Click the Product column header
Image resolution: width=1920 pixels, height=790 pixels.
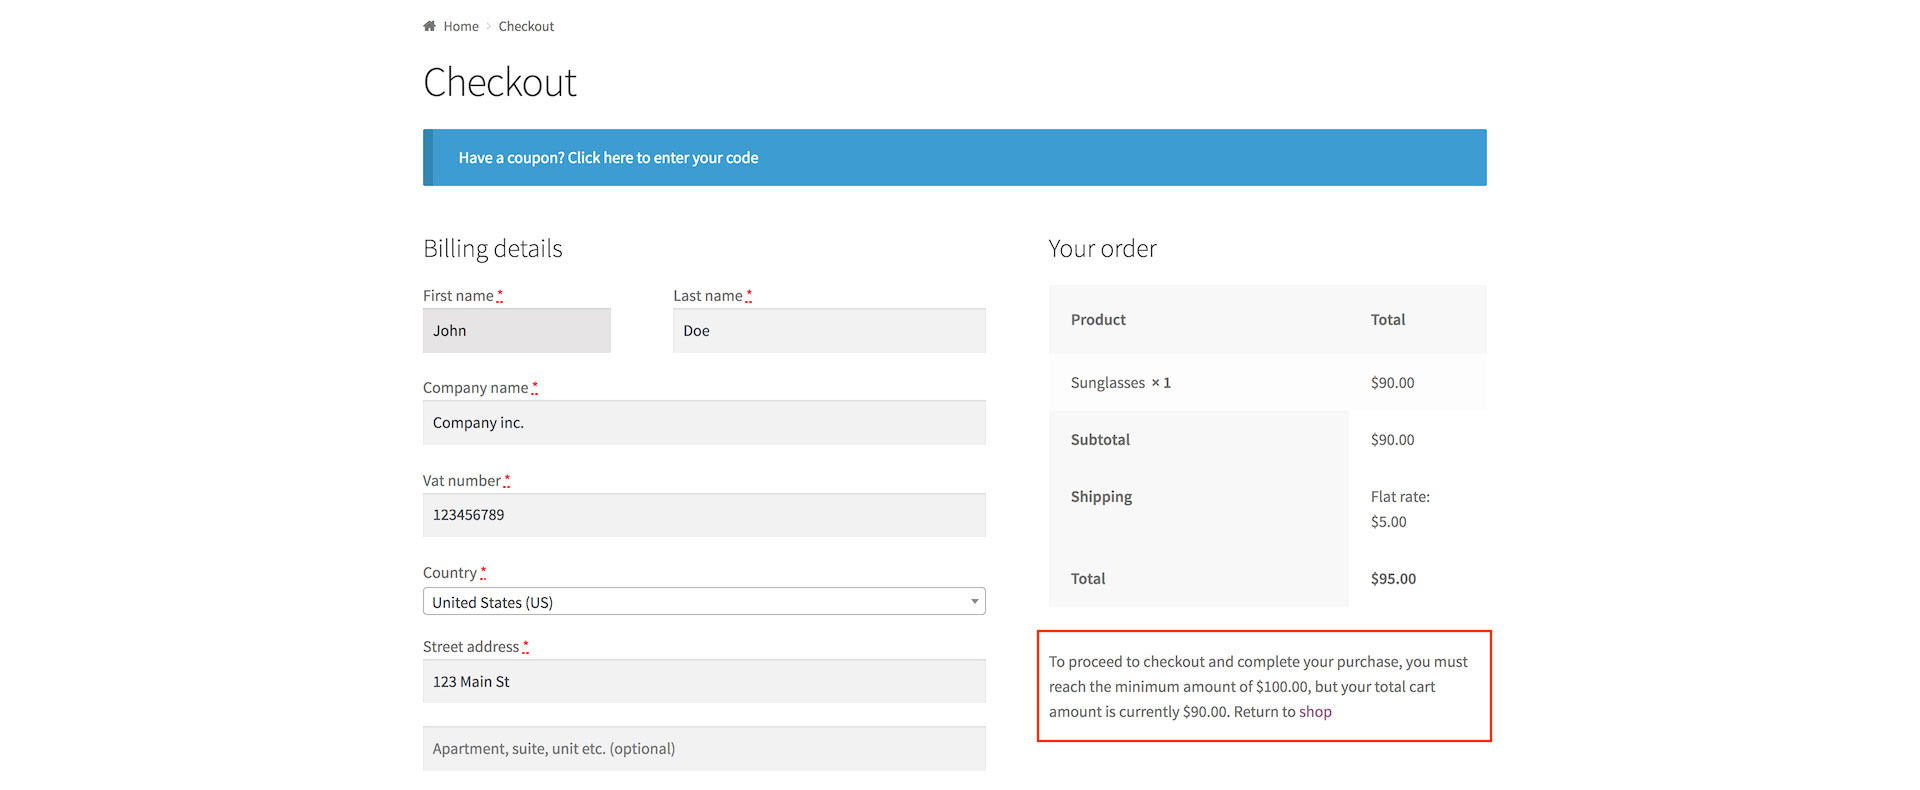(x=1098, y=320)
